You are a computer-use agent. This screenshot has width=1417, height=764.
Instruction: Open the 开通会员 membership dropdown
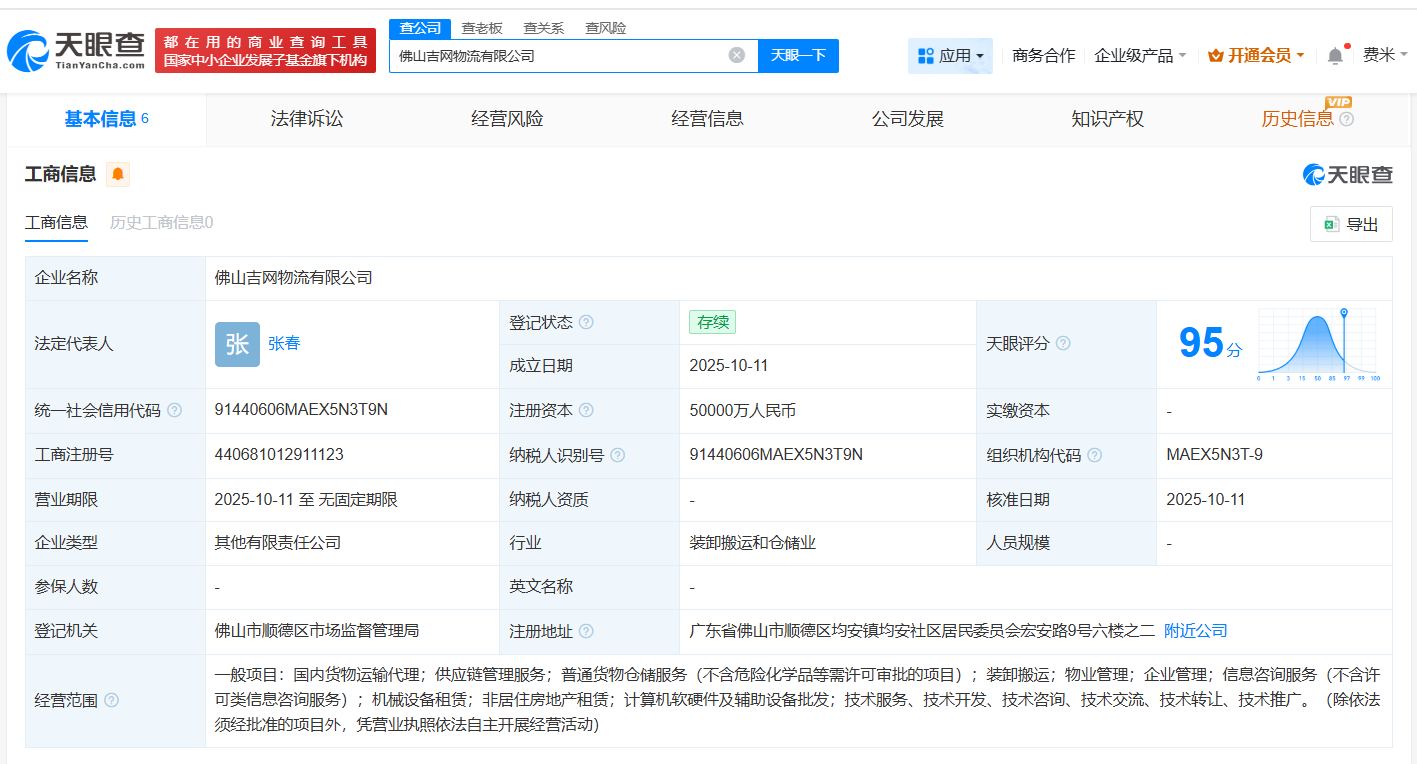(1256, 56)
